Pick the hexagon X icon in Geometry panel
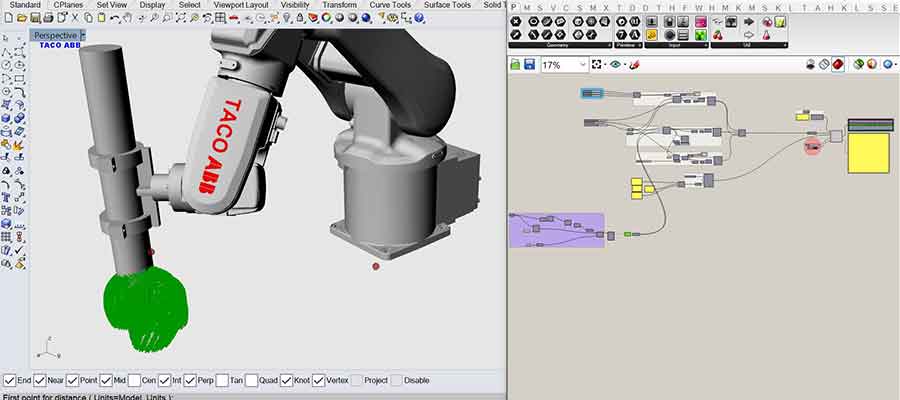900x400 pixels. coord(516,22)
